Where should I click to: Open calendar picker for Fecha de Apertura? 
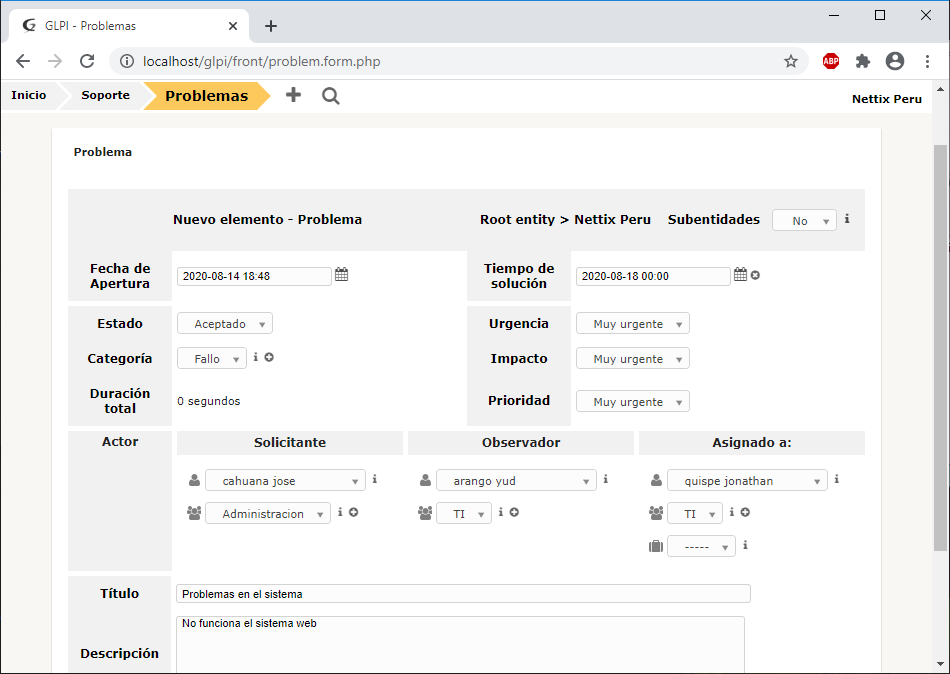click(341, 275)
